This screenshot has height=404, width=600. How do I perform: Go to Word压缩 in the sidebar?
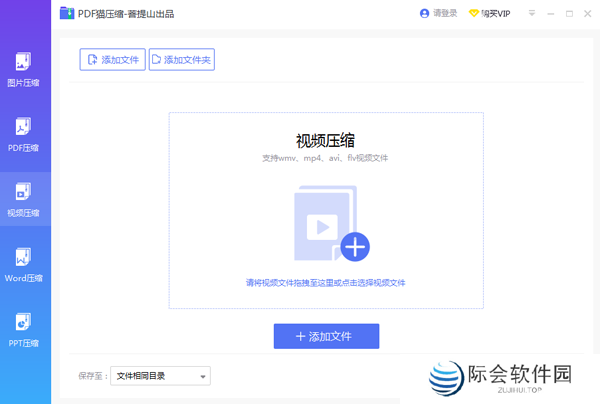coord(24,263)
